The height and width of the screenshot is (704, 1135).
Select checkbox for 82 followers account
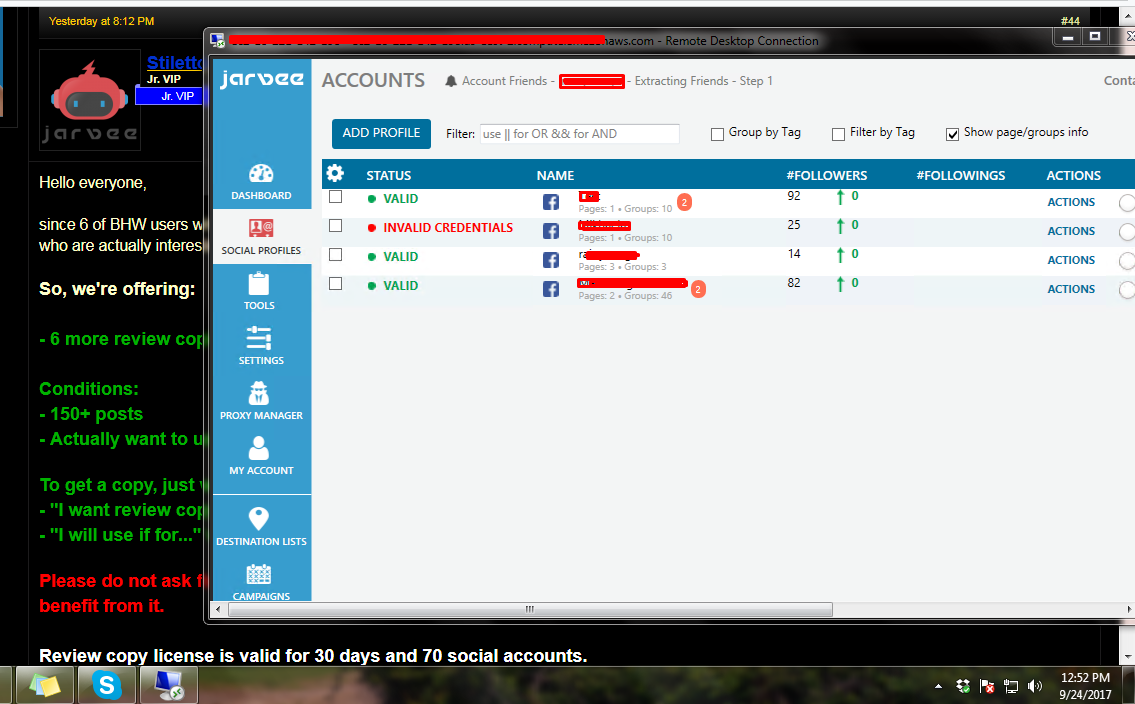(335, 284)
